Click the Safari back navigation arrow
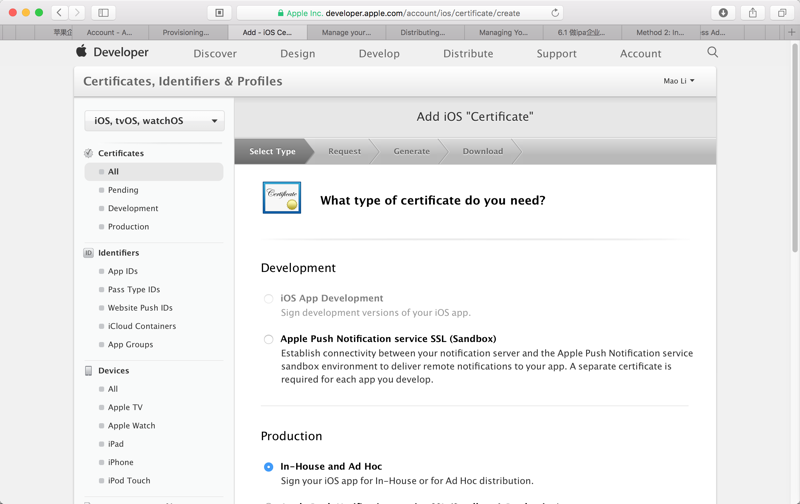 pyautogui.click(x=60, y=13)
